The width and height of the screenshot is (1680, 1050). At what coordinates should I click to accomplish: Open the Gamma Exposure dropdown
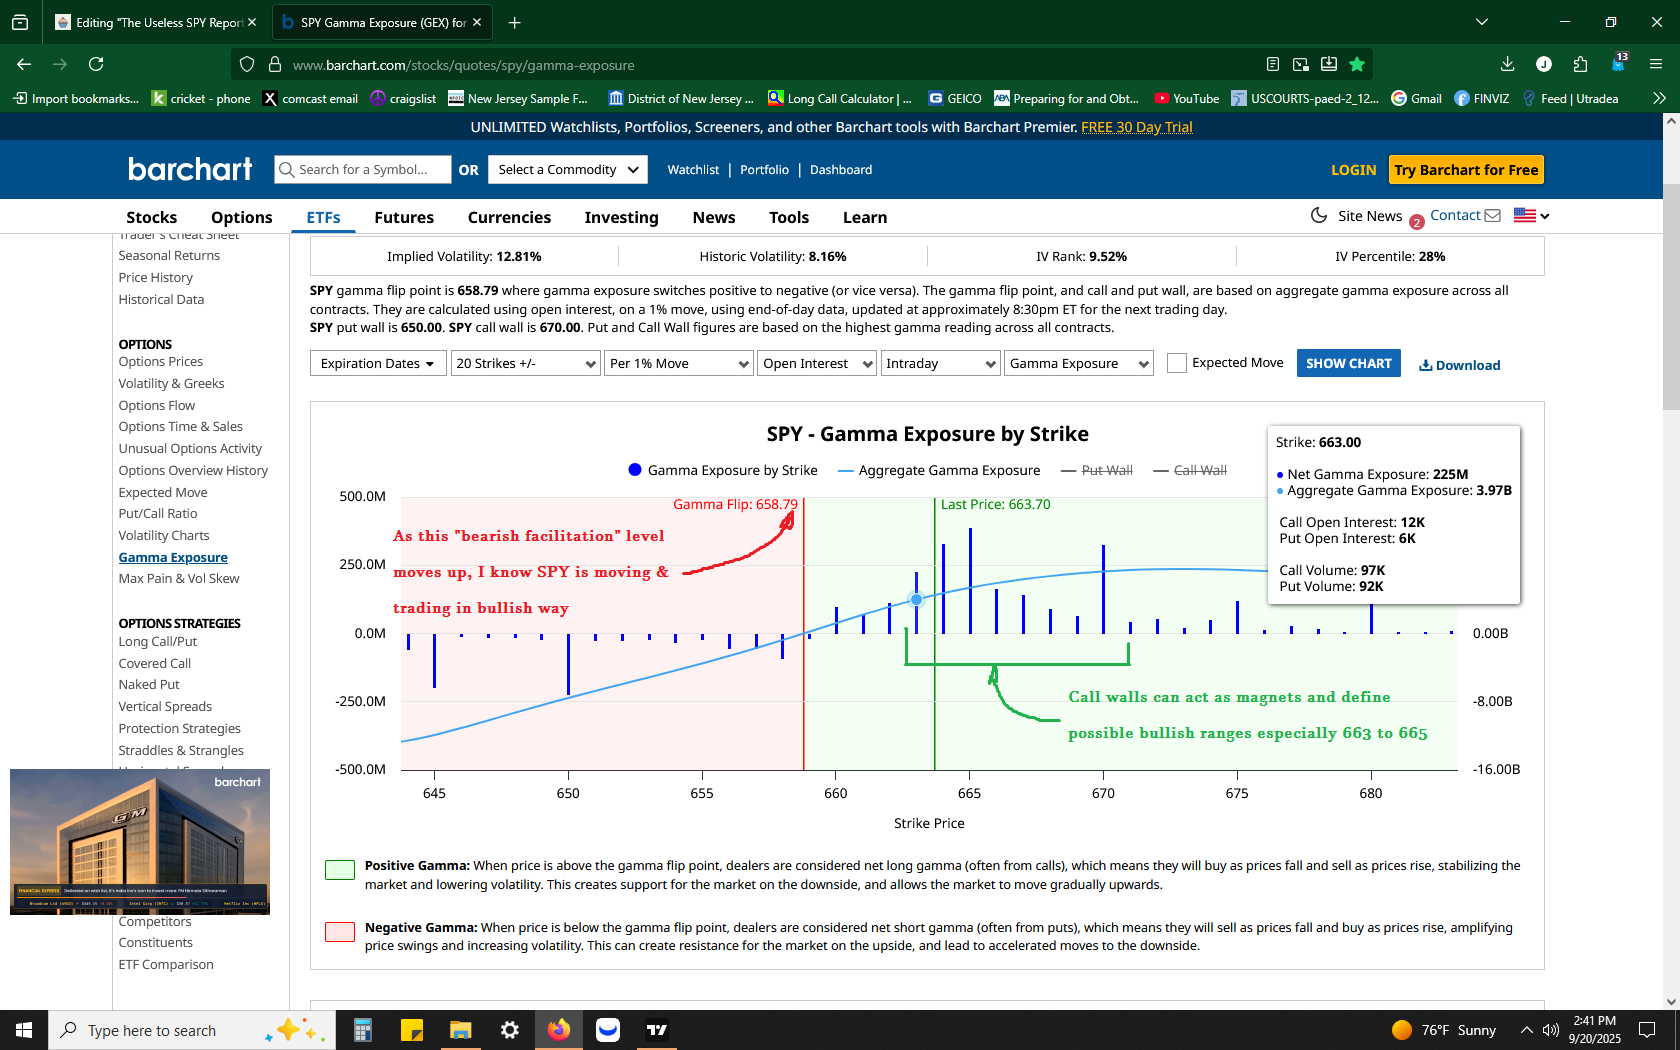coord(1079,363)
